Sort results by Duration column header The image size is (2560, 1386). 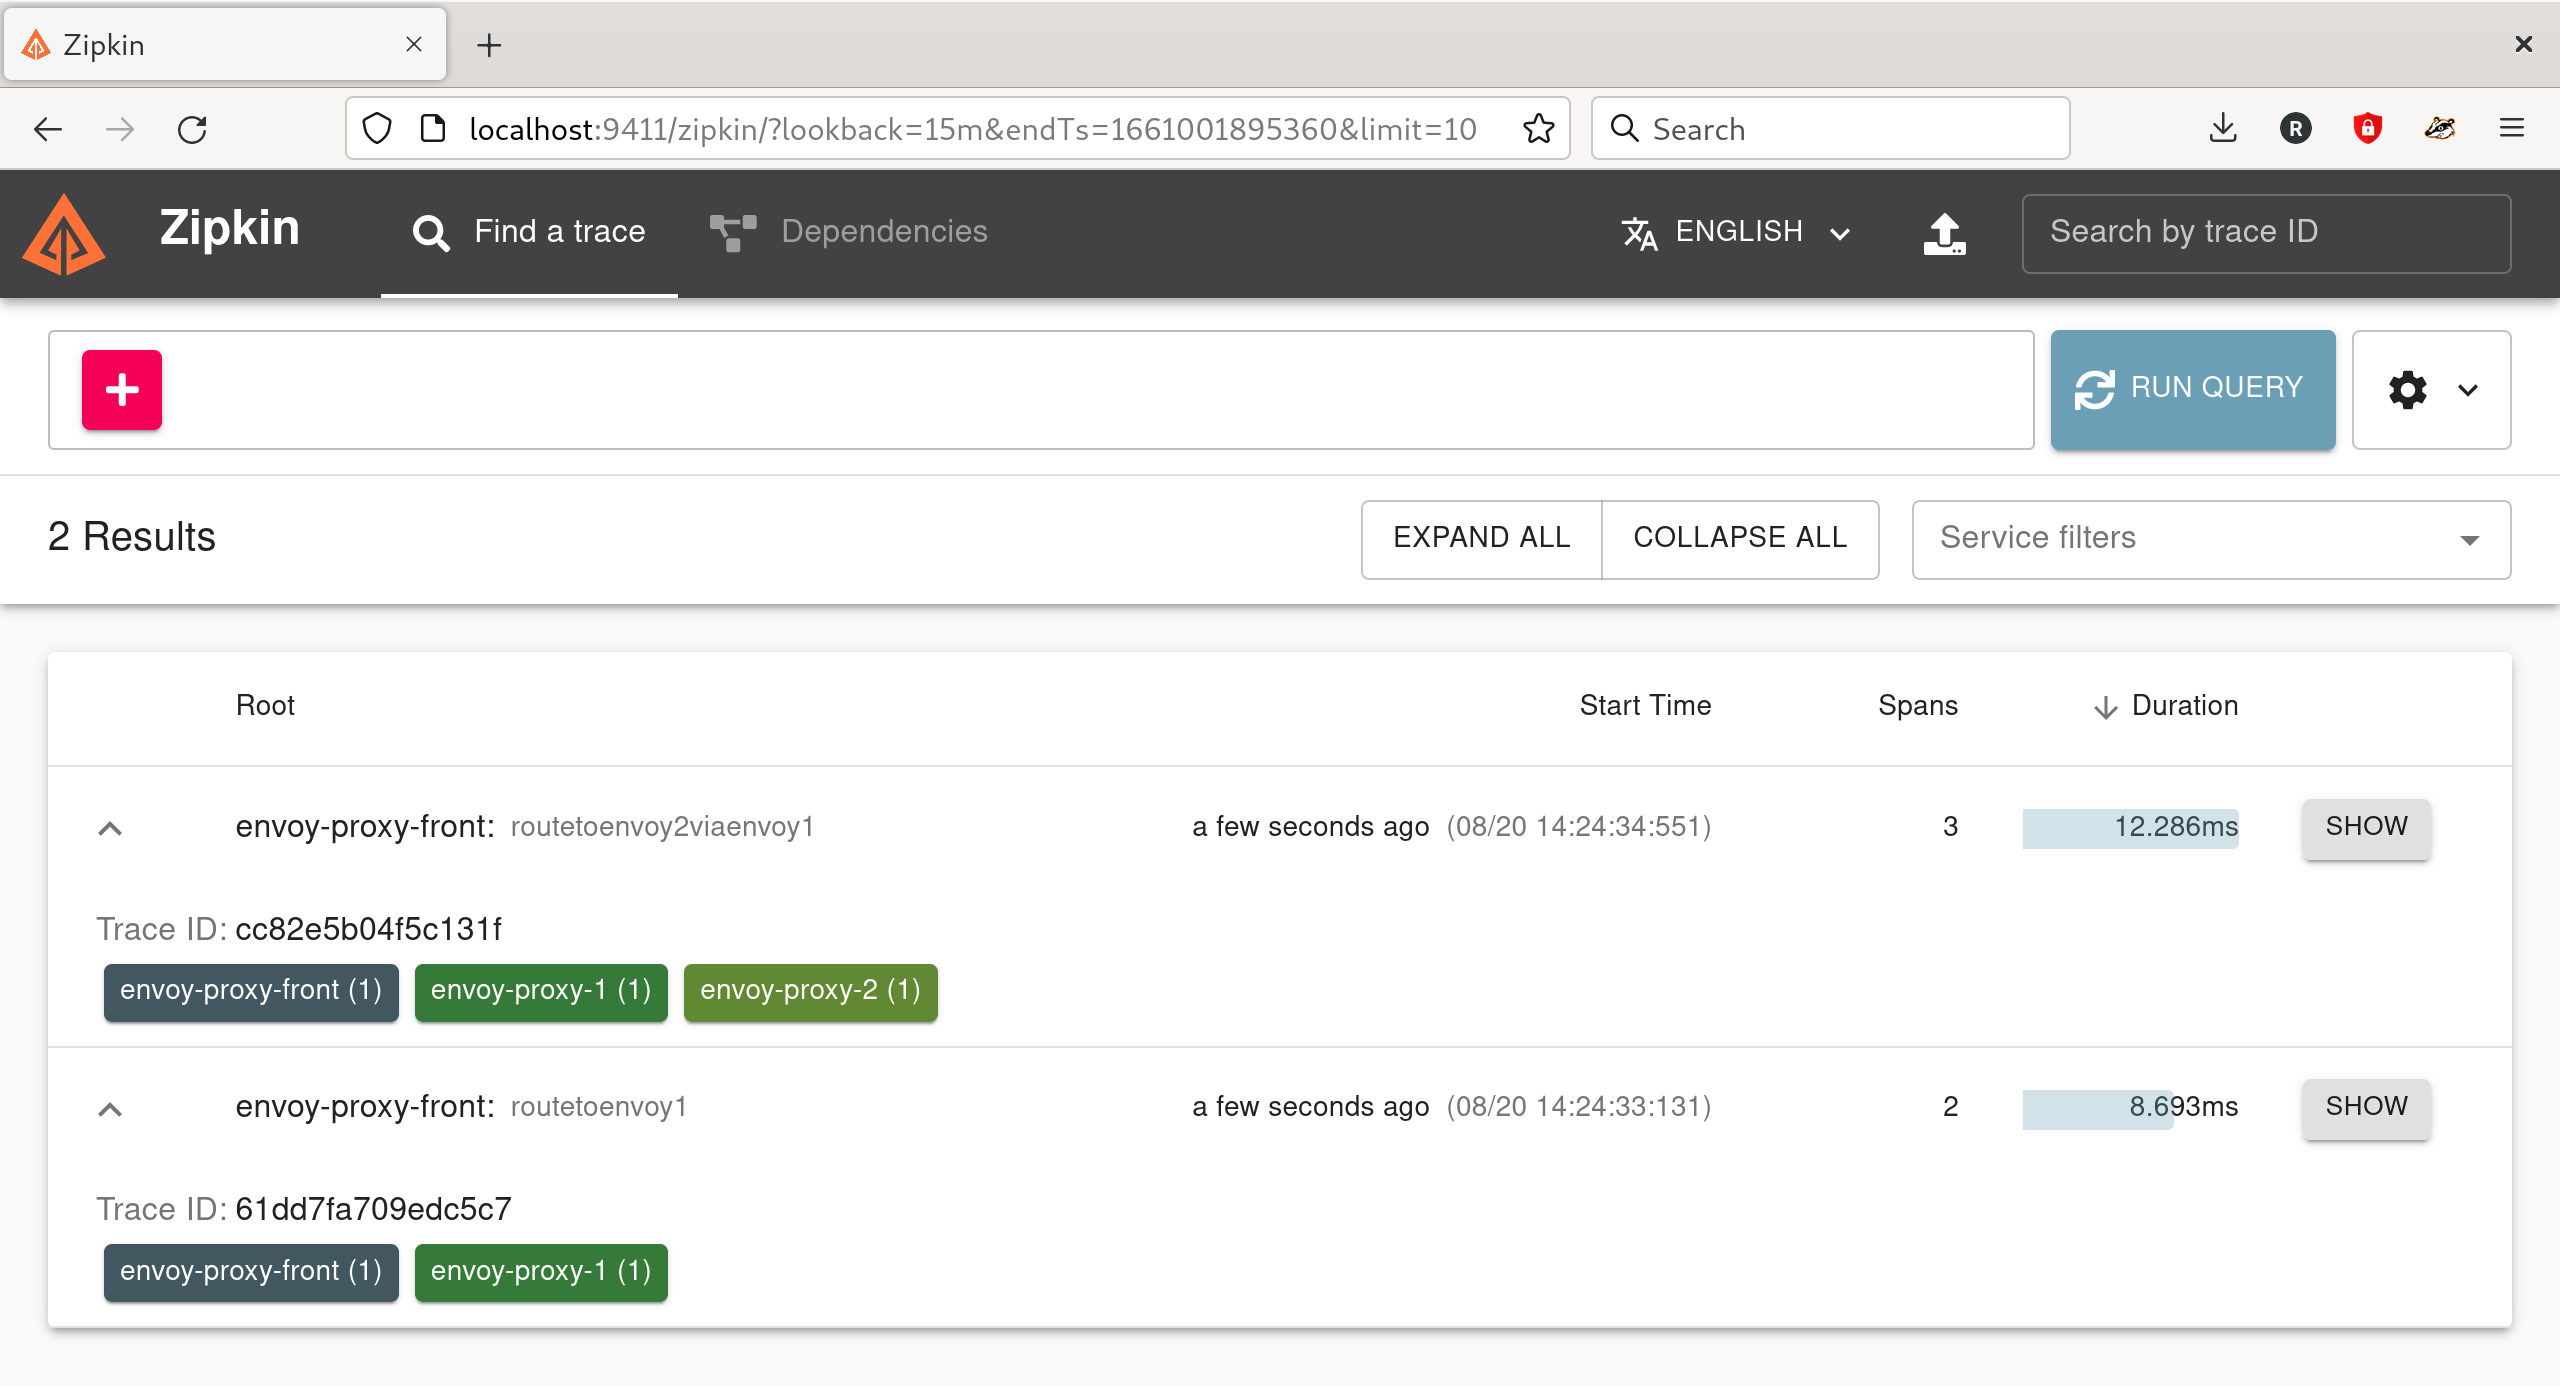click(x=2166, y=706)
